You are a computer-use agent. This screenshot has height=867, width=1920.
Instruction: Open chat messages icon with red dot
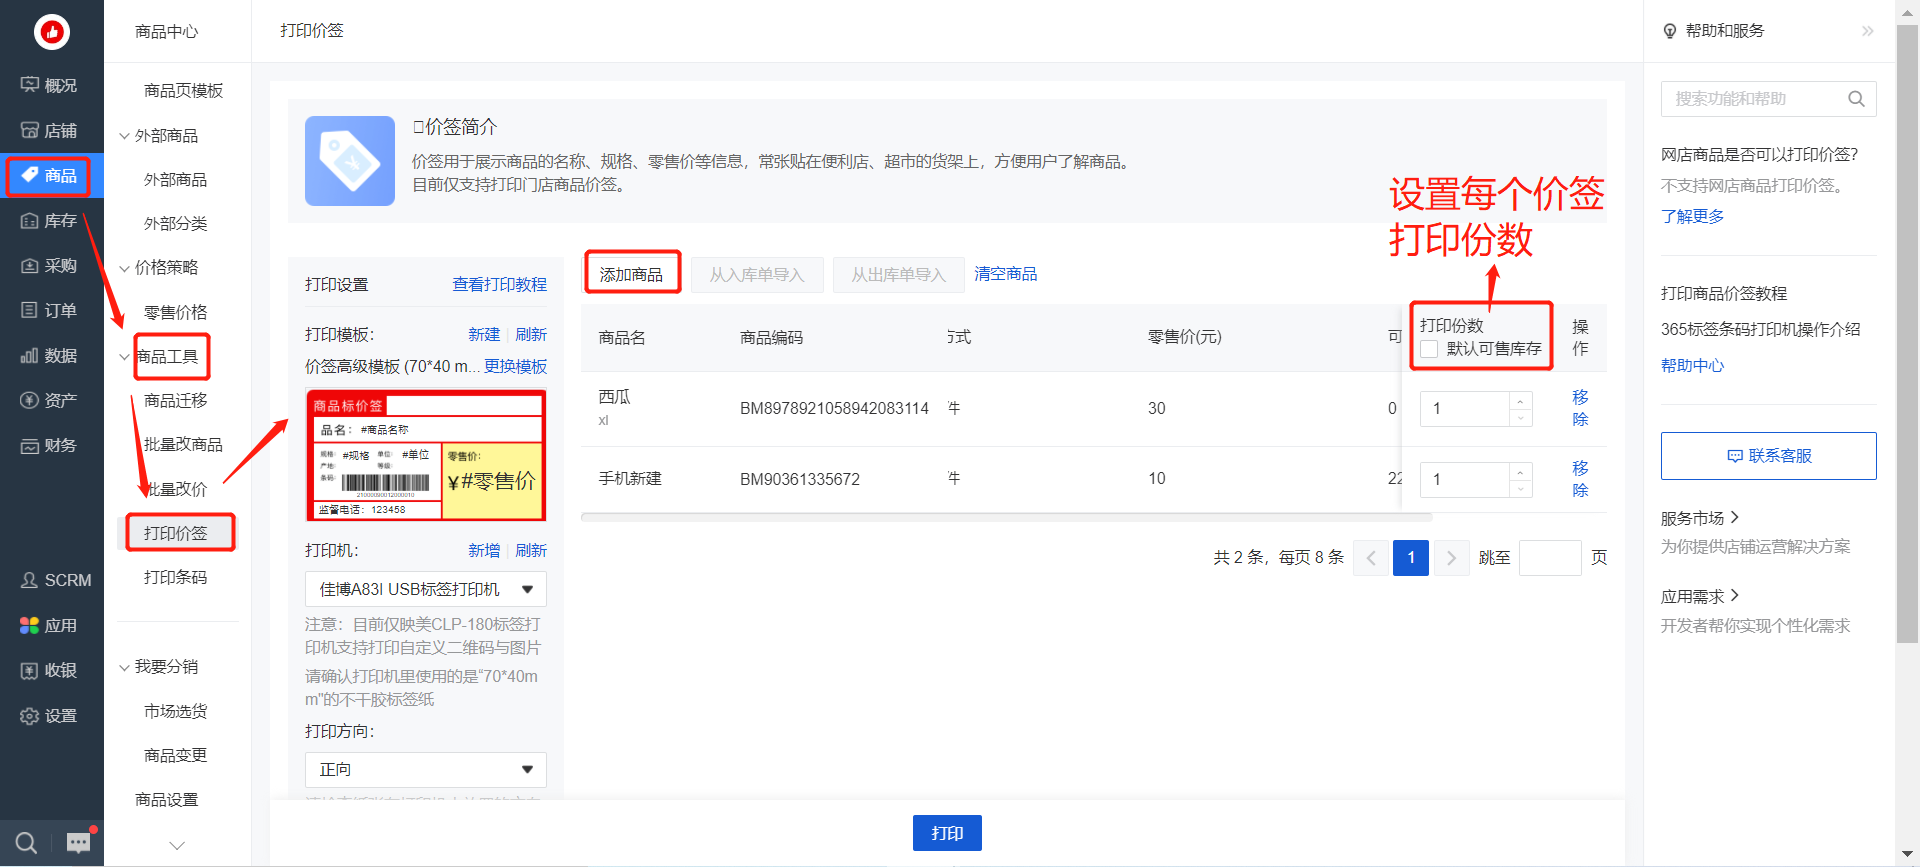79,842
